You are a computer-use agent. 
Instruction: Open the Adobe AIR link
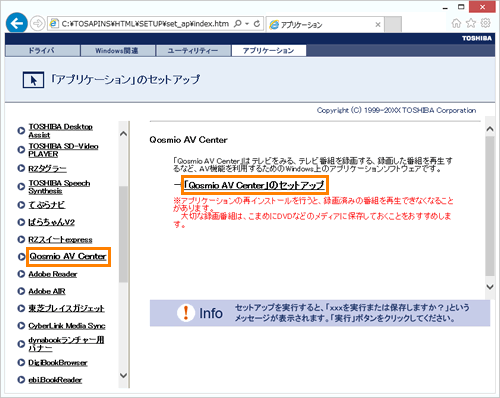click(47, 291)
